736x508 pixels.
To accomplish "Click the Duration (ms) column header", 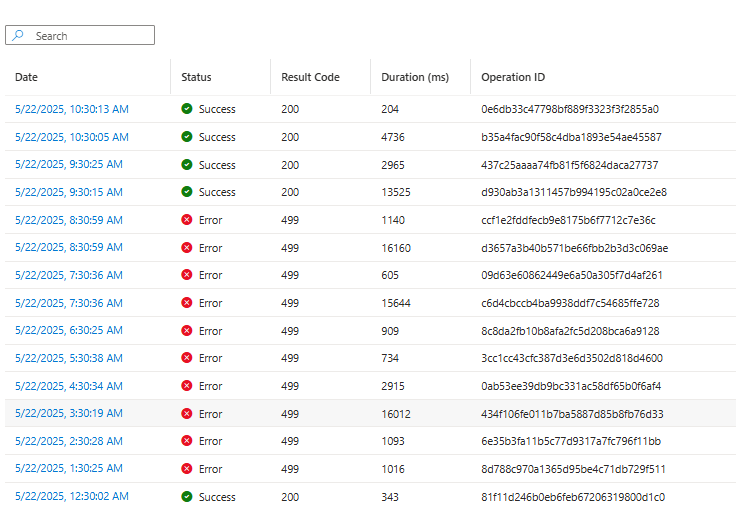I will 415,77.
